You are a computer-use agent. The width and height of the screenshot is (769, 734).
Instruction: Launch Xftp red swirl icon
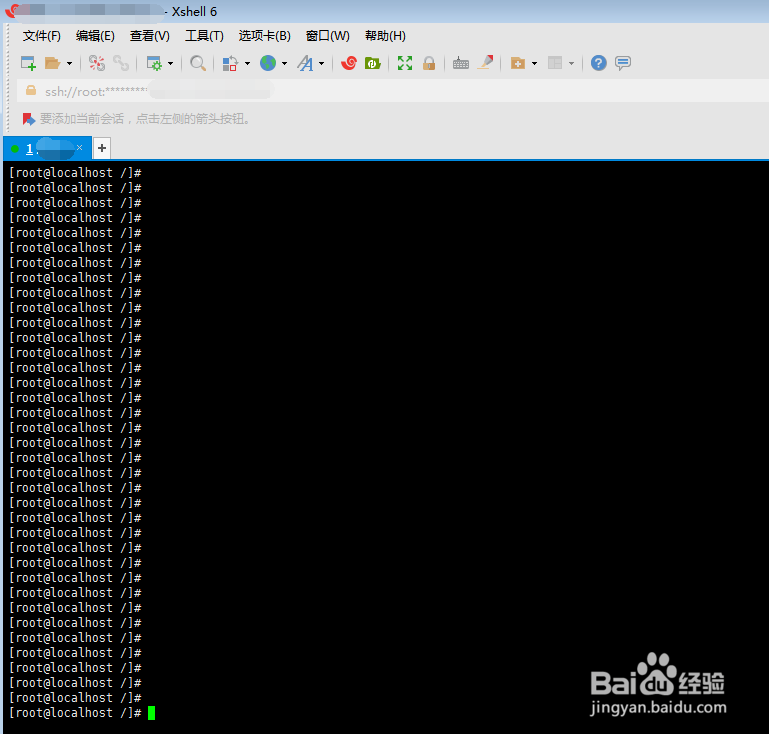click(349, 63)
